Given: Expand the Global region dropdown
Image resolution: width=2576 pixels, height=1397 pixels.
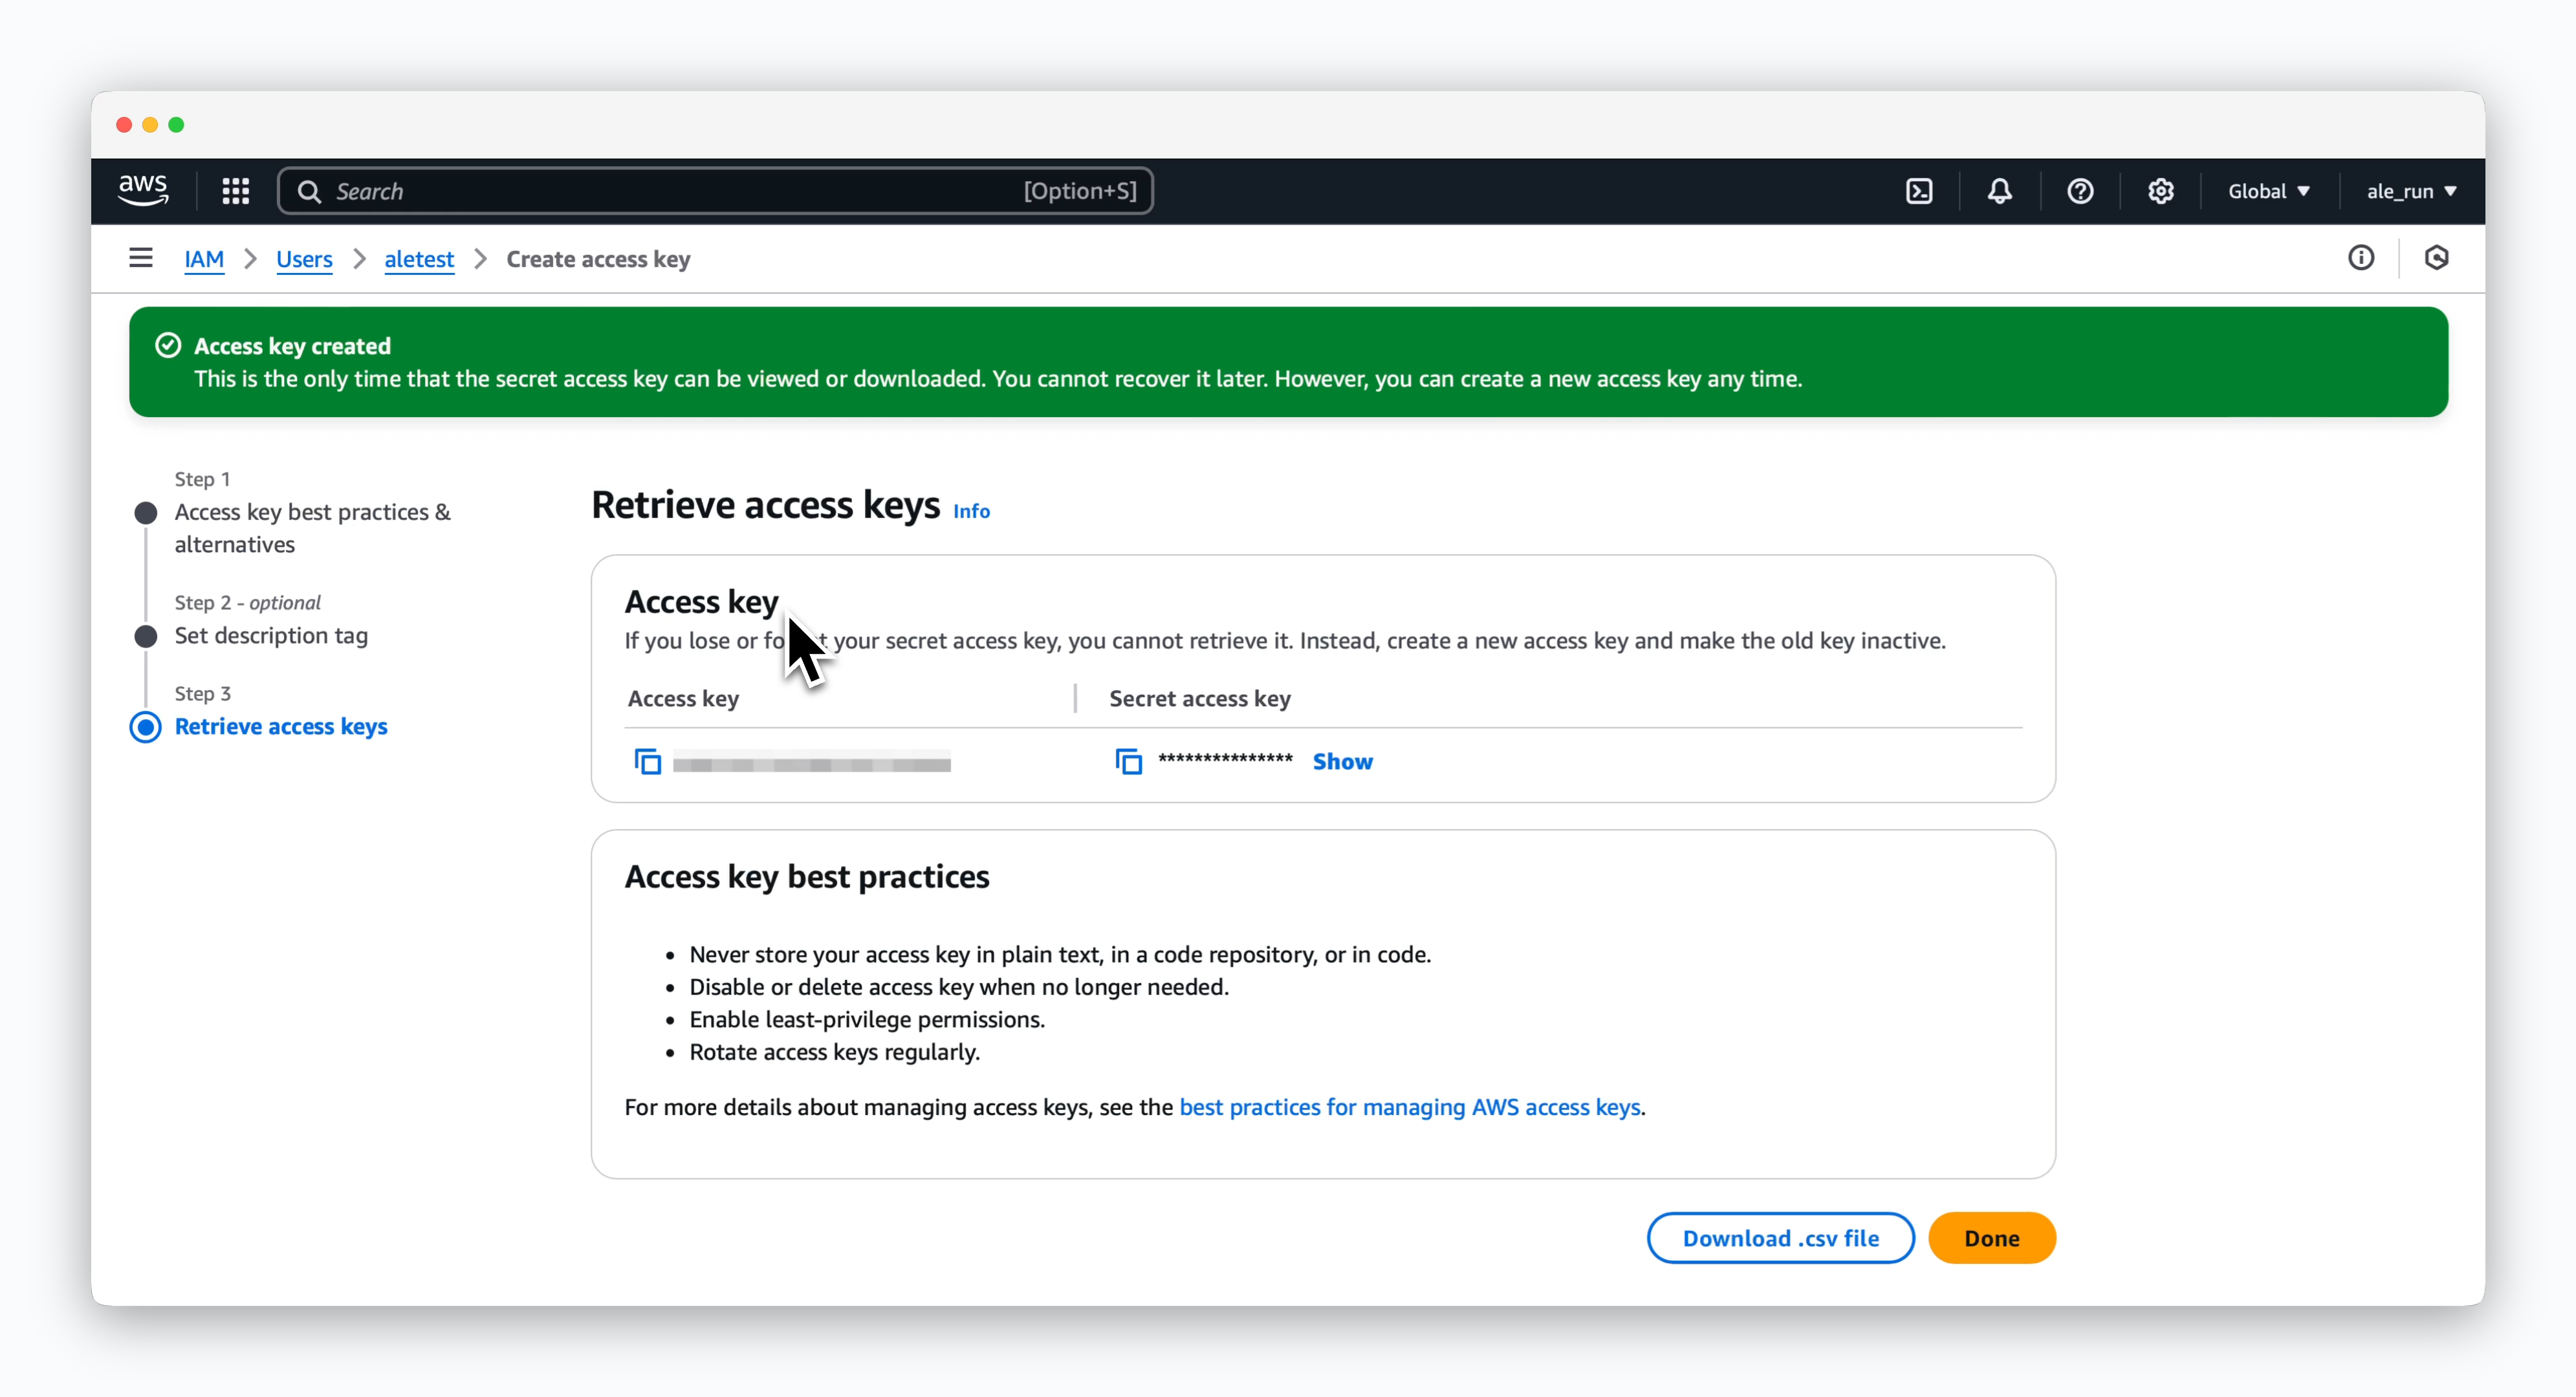Looking at the screenshot, I should click(2268, 191).
